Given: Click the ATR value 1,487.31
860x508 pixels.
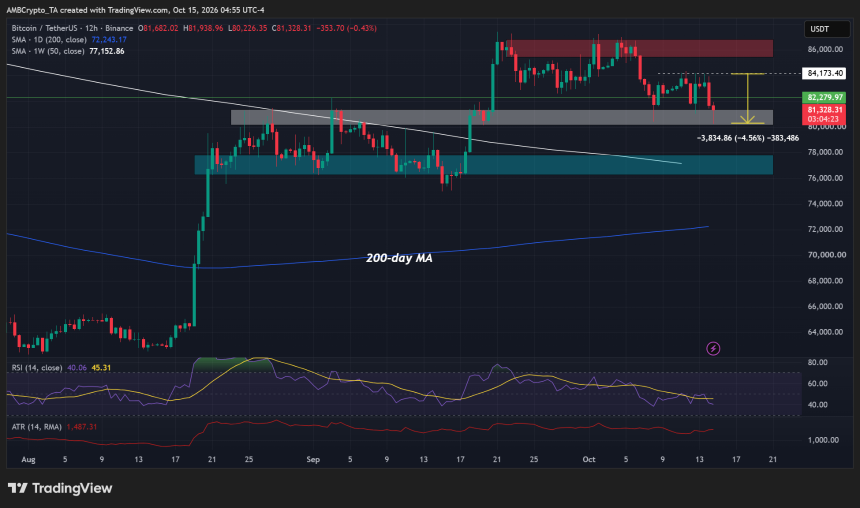Looking at the screenshot, I should click(x=82, y=427).
